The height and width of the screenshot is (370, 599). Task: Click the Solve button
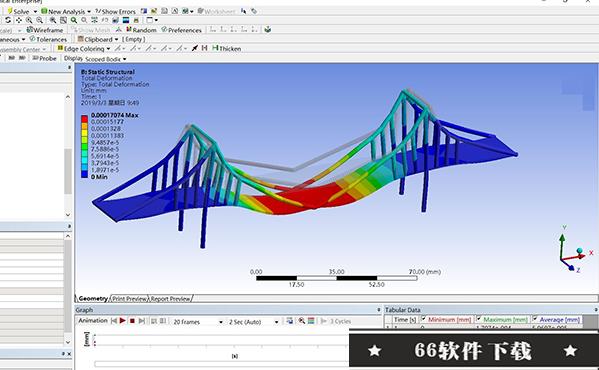click(x=18, y=11)
